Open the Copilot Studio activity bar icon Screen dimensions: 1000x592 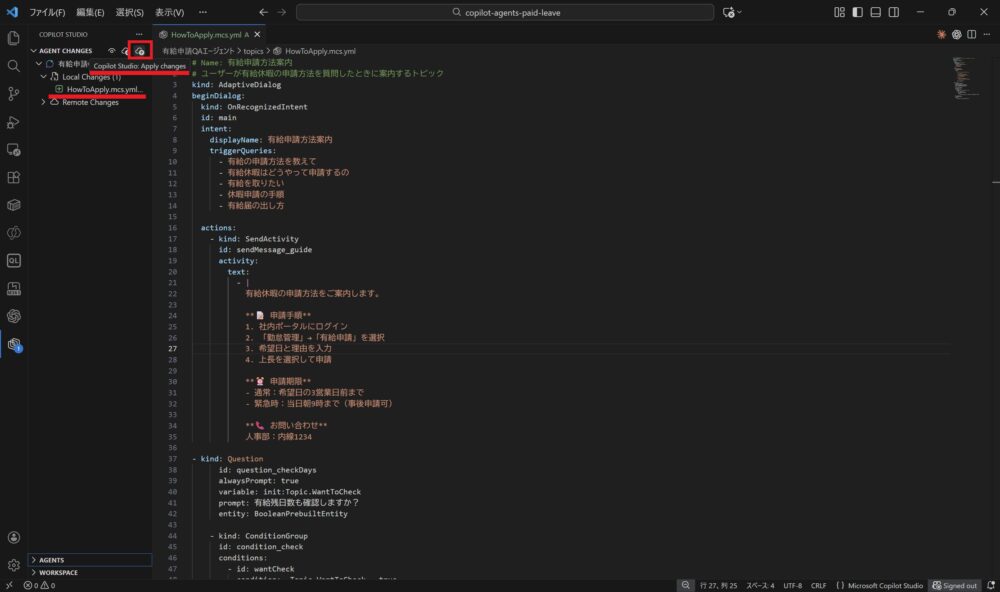point(14,344)
